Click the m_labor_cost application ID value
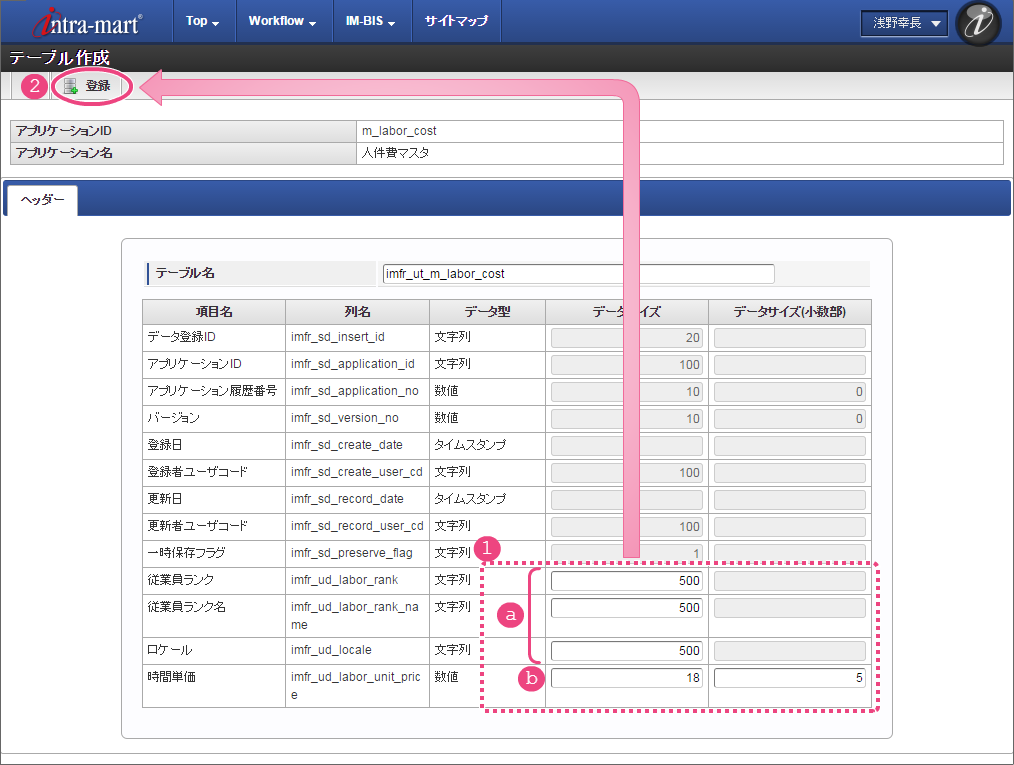Viewport: 1014px width, 765px height. [399, 131]
